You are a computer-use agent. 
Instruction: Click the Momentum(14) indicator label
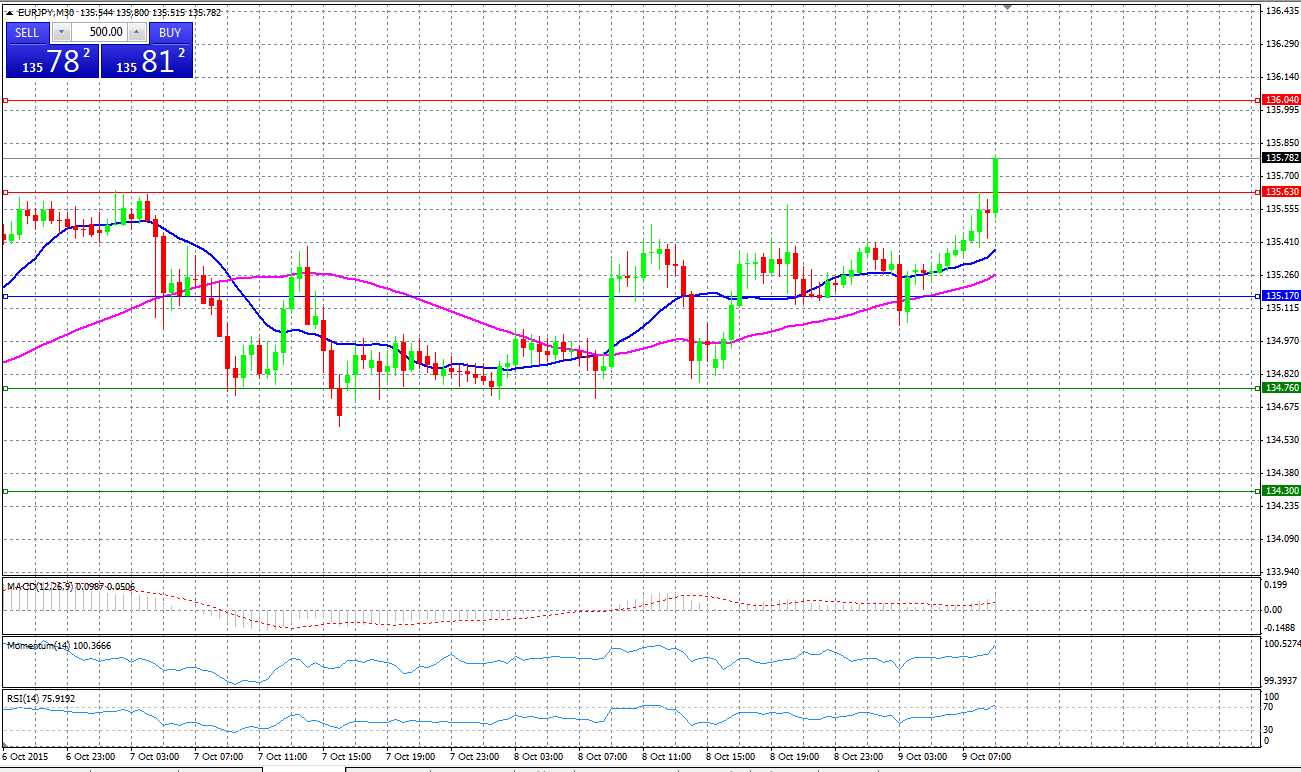pyautogui.click(x=40, y=645)
